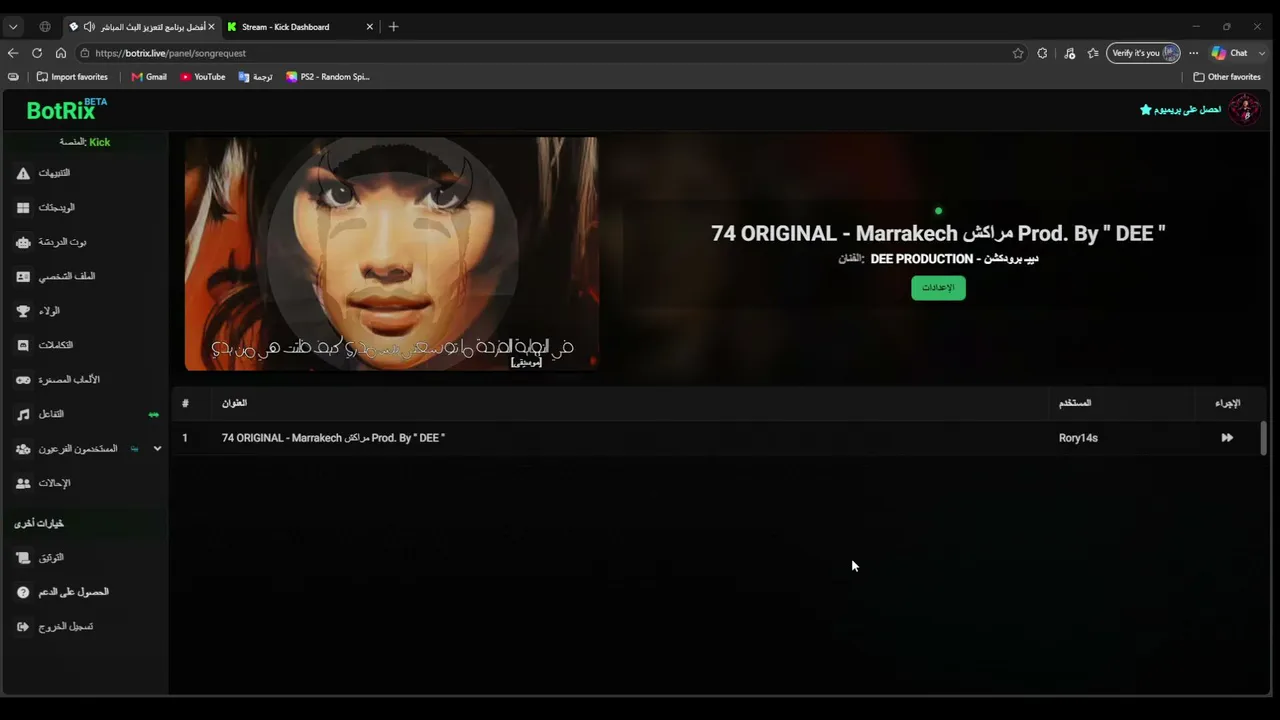Screen dimensions: 1280x720
Task: Click the other options (خيارات أخرى) heading
Action: [x=39, y=523]
